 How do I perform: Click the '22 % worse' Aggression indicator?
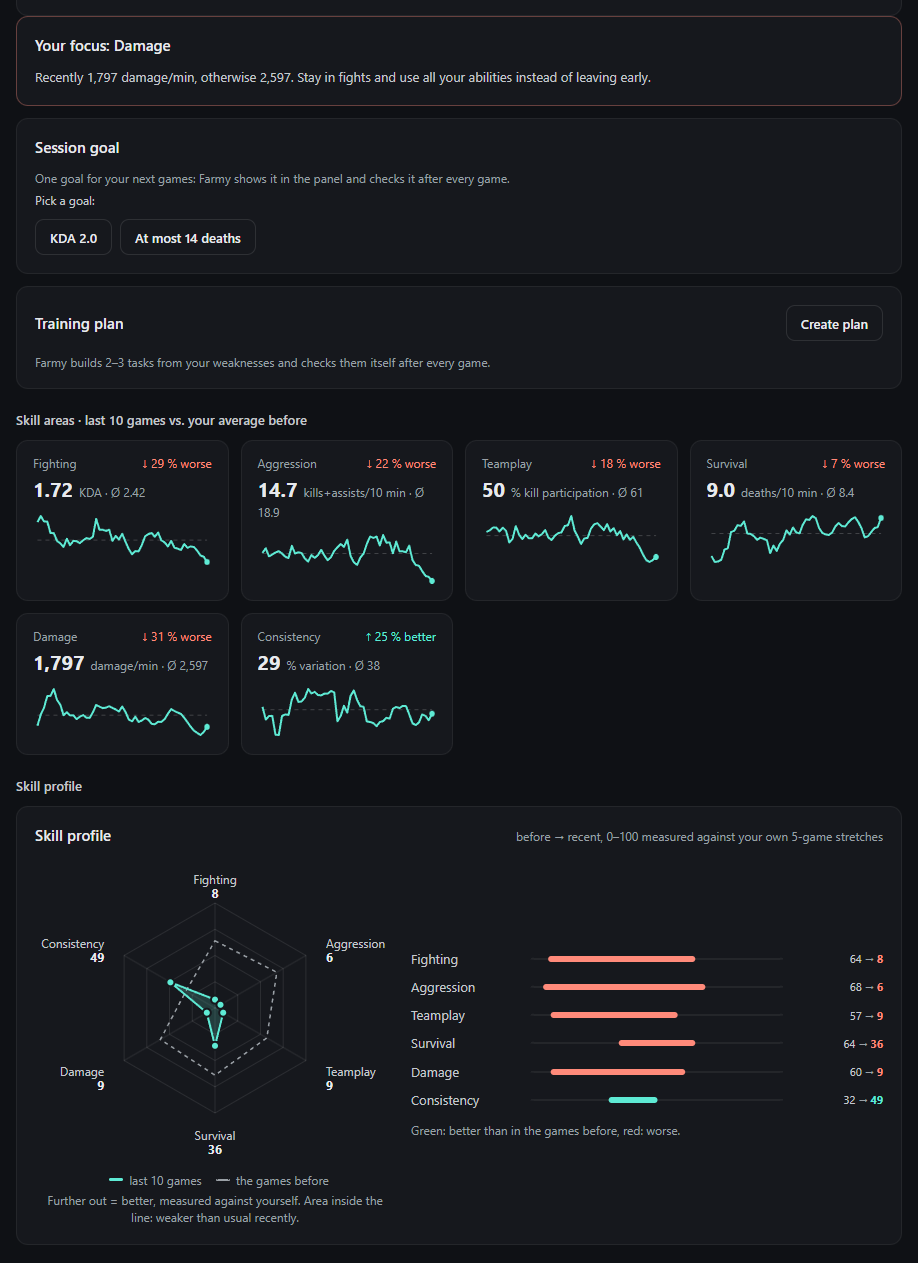click(x=401, y=464)
